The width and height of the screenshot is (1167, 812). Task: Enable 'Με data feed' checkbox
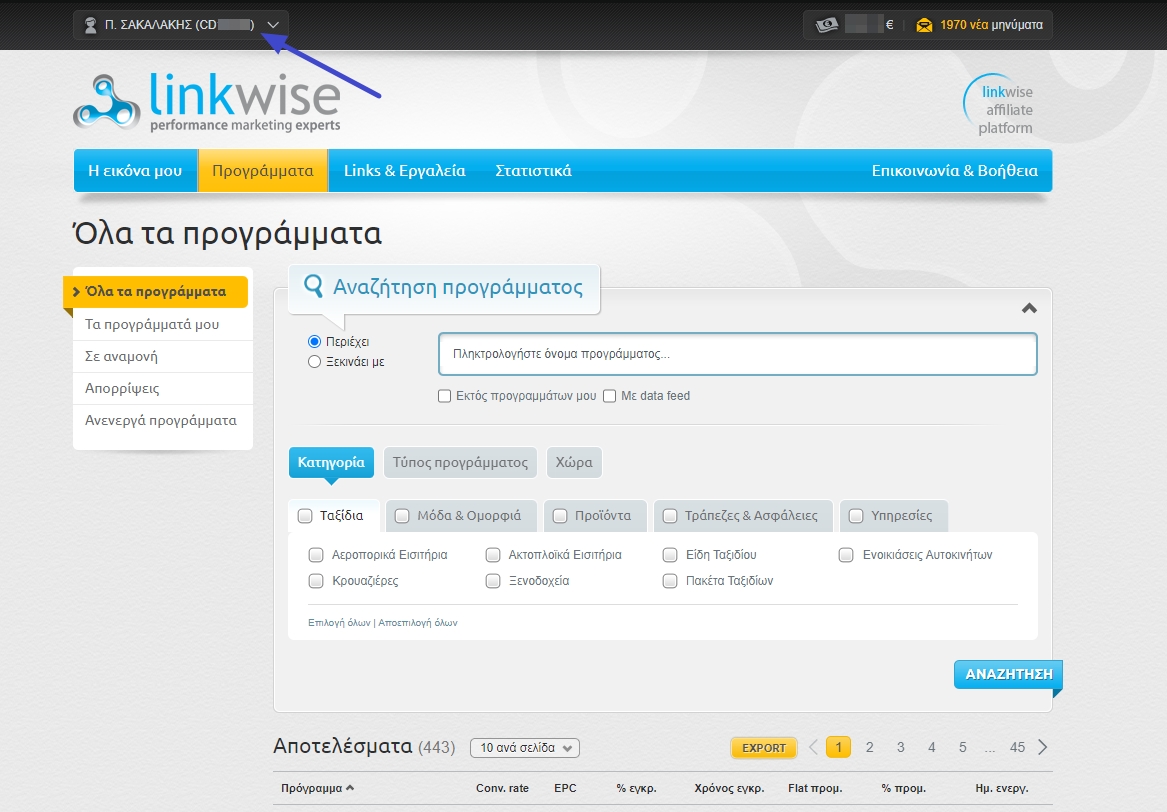pyautogui.click(x=609, y=396)
